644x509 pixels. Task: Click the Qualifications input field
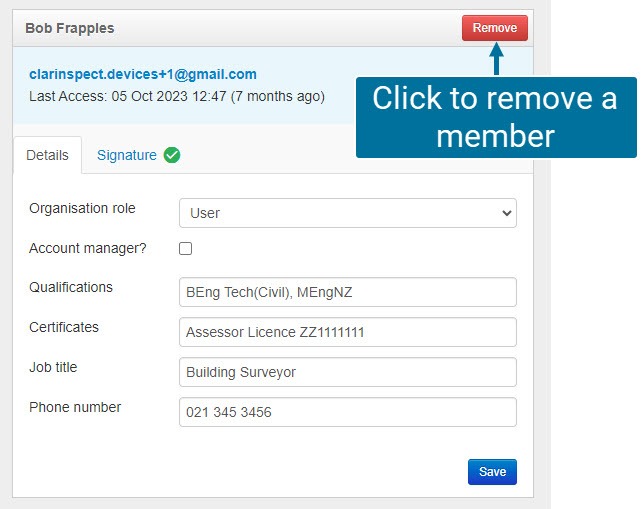(347, 292)
